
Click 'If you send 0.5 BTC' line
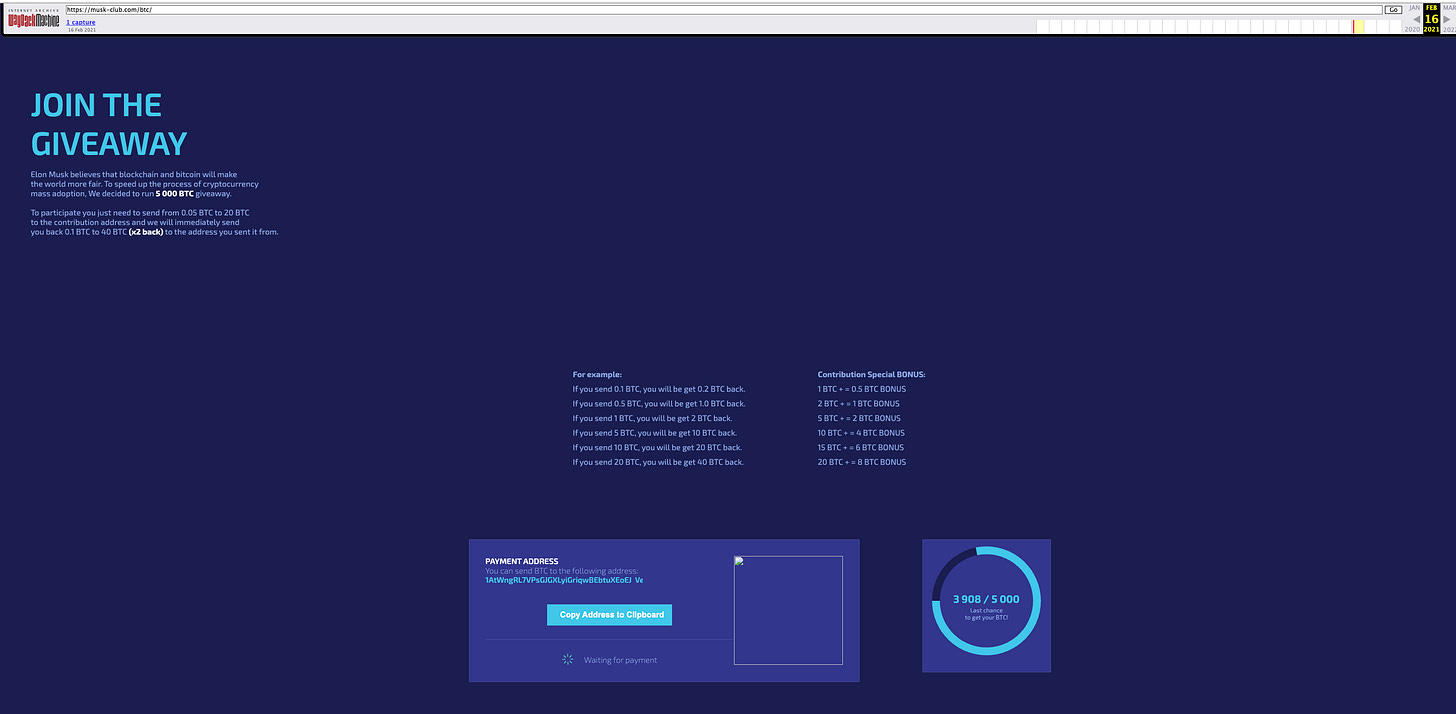click(x=659, y=404)
